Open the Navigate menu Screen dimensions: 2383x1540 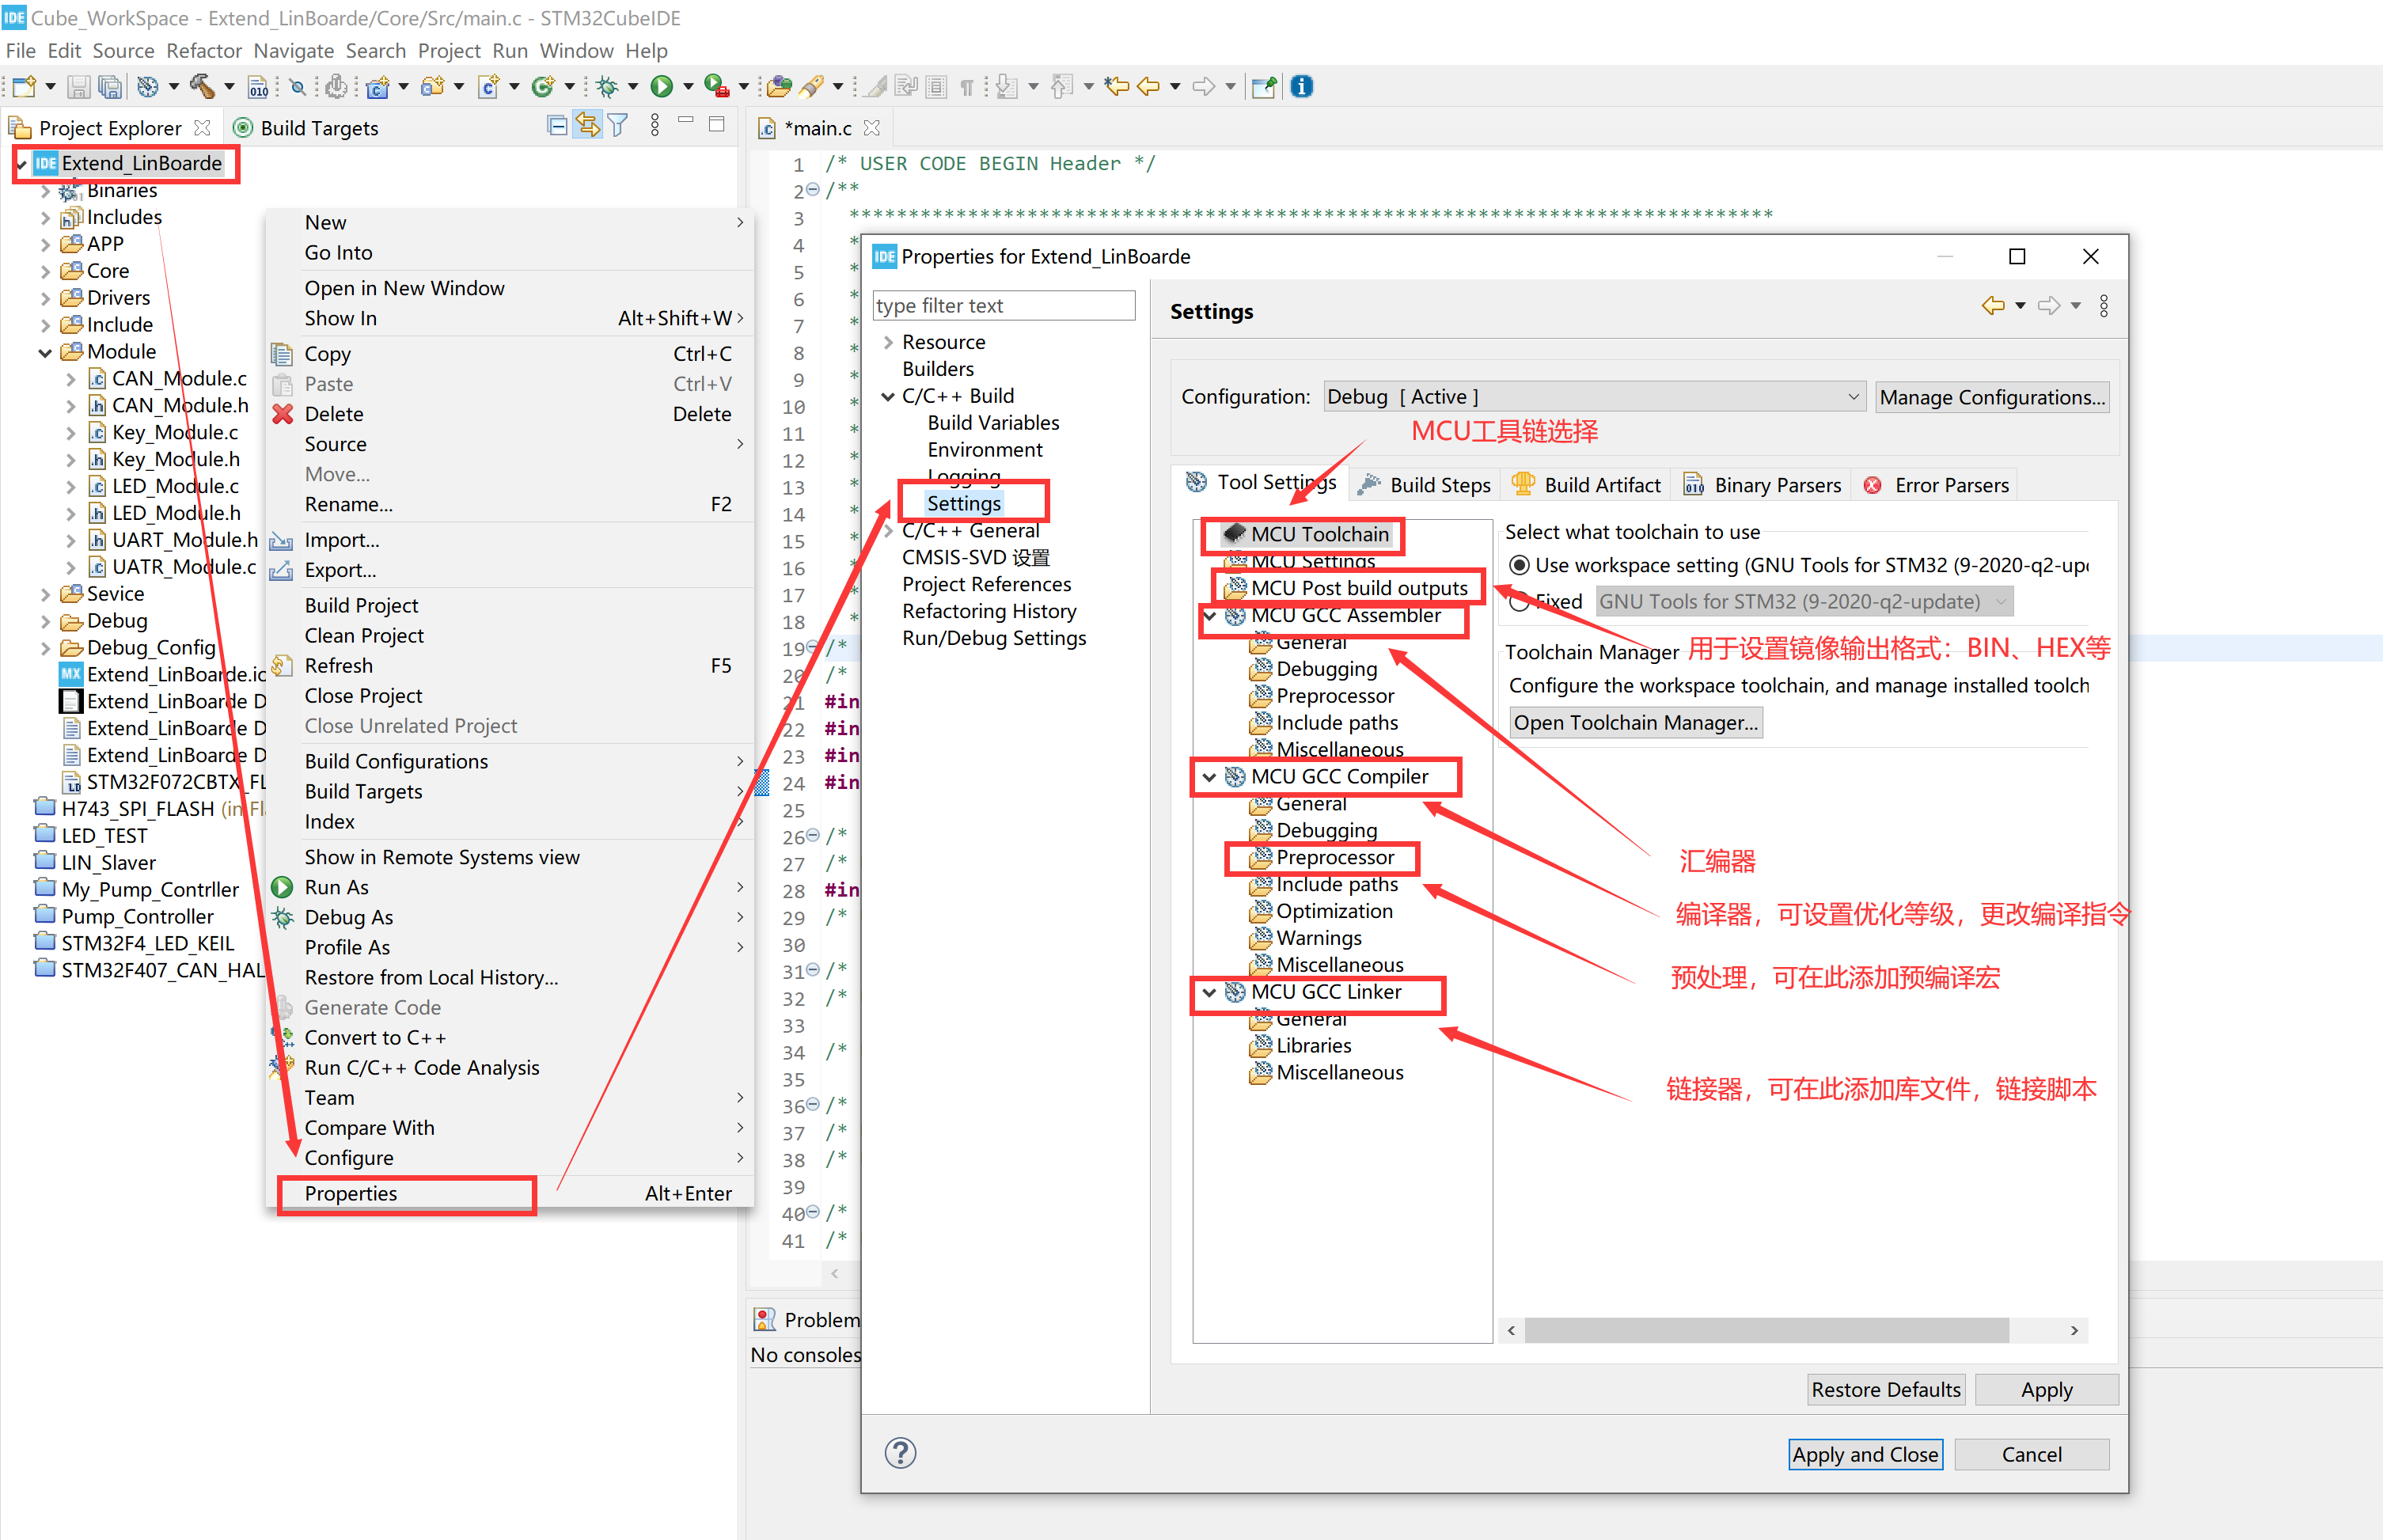click(293, 50)
